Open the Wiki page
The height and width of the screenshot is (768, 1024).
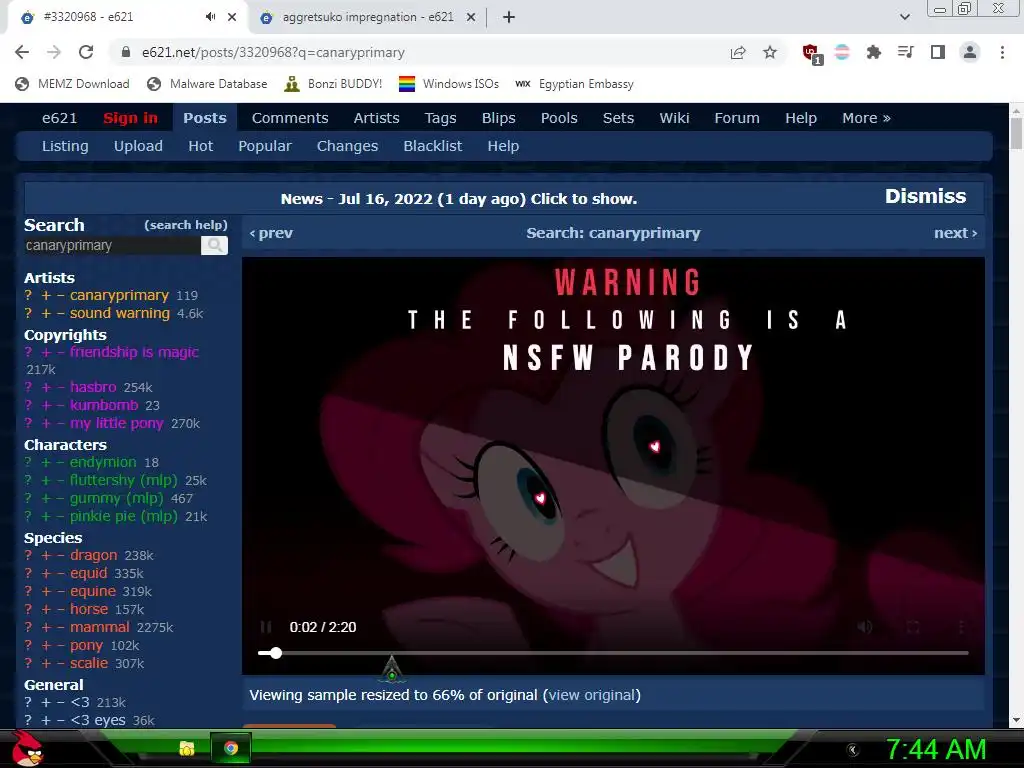(x=675, y=118)
